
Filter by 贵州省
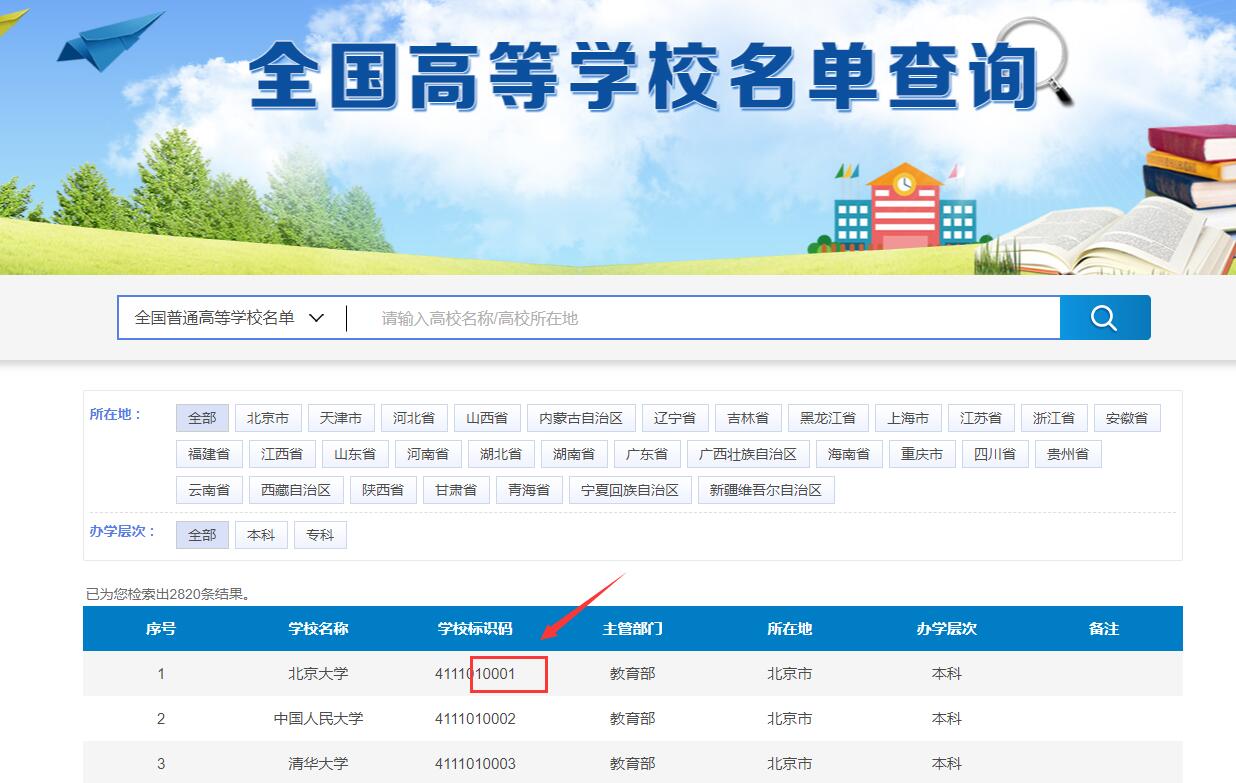1068,454
